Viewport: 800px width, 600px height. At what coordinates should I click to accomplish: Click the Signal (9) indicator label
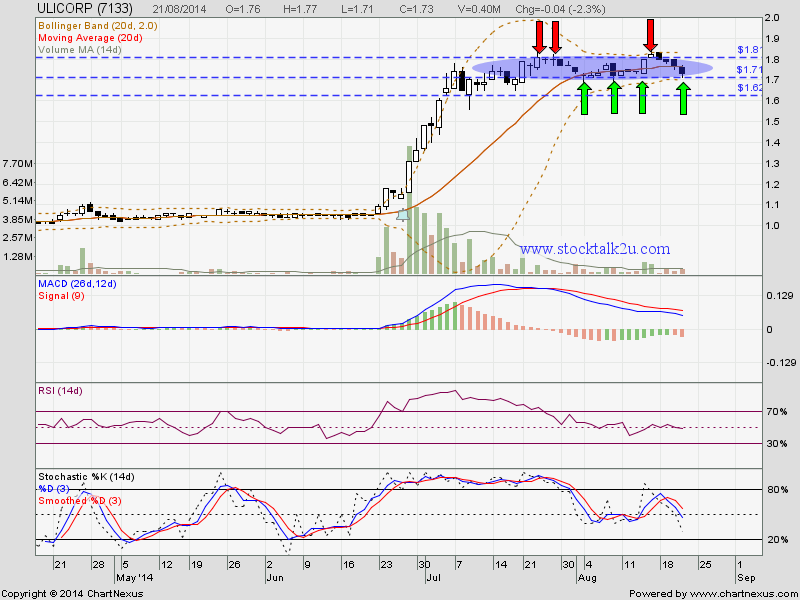[x=61, y=296]
